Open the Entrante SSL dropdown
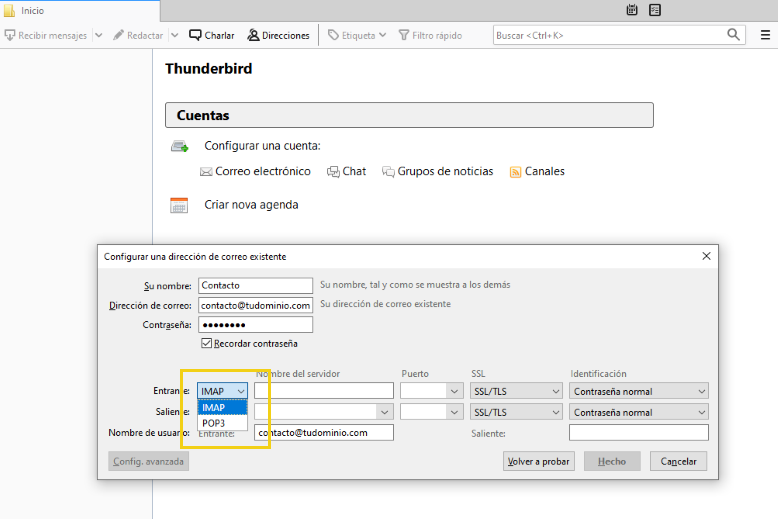The width and height of the screenshot is (778, 519). click(x=516, y=391)
